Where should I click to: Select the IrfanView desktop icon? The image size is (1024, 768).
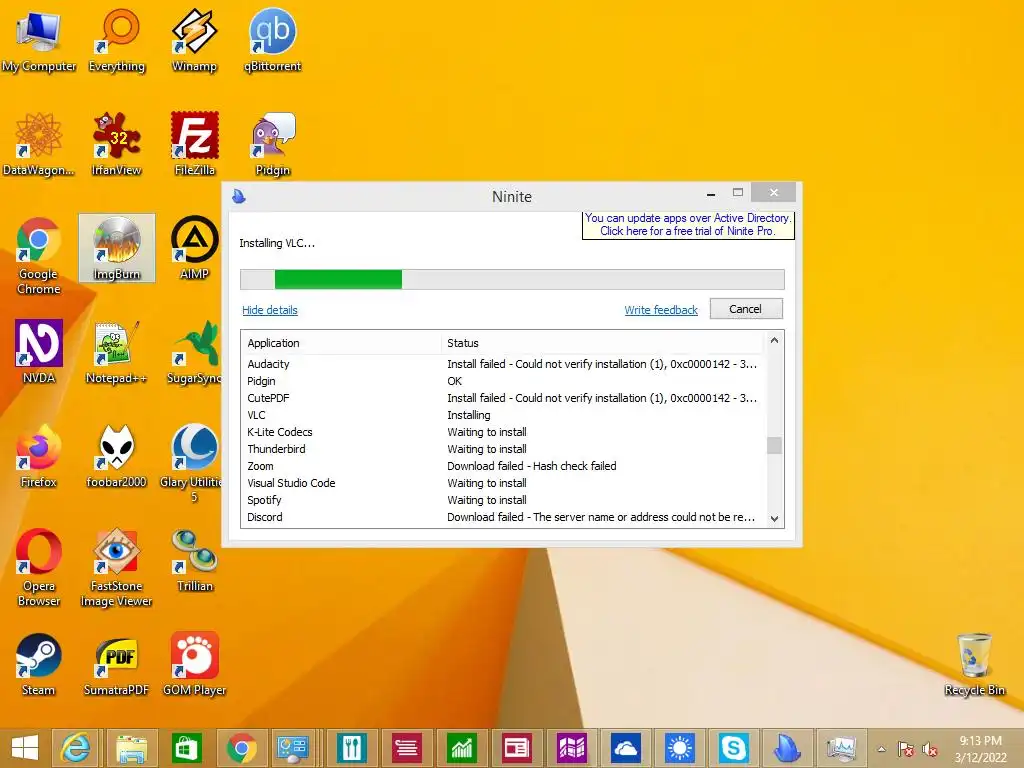pos(117,144)
